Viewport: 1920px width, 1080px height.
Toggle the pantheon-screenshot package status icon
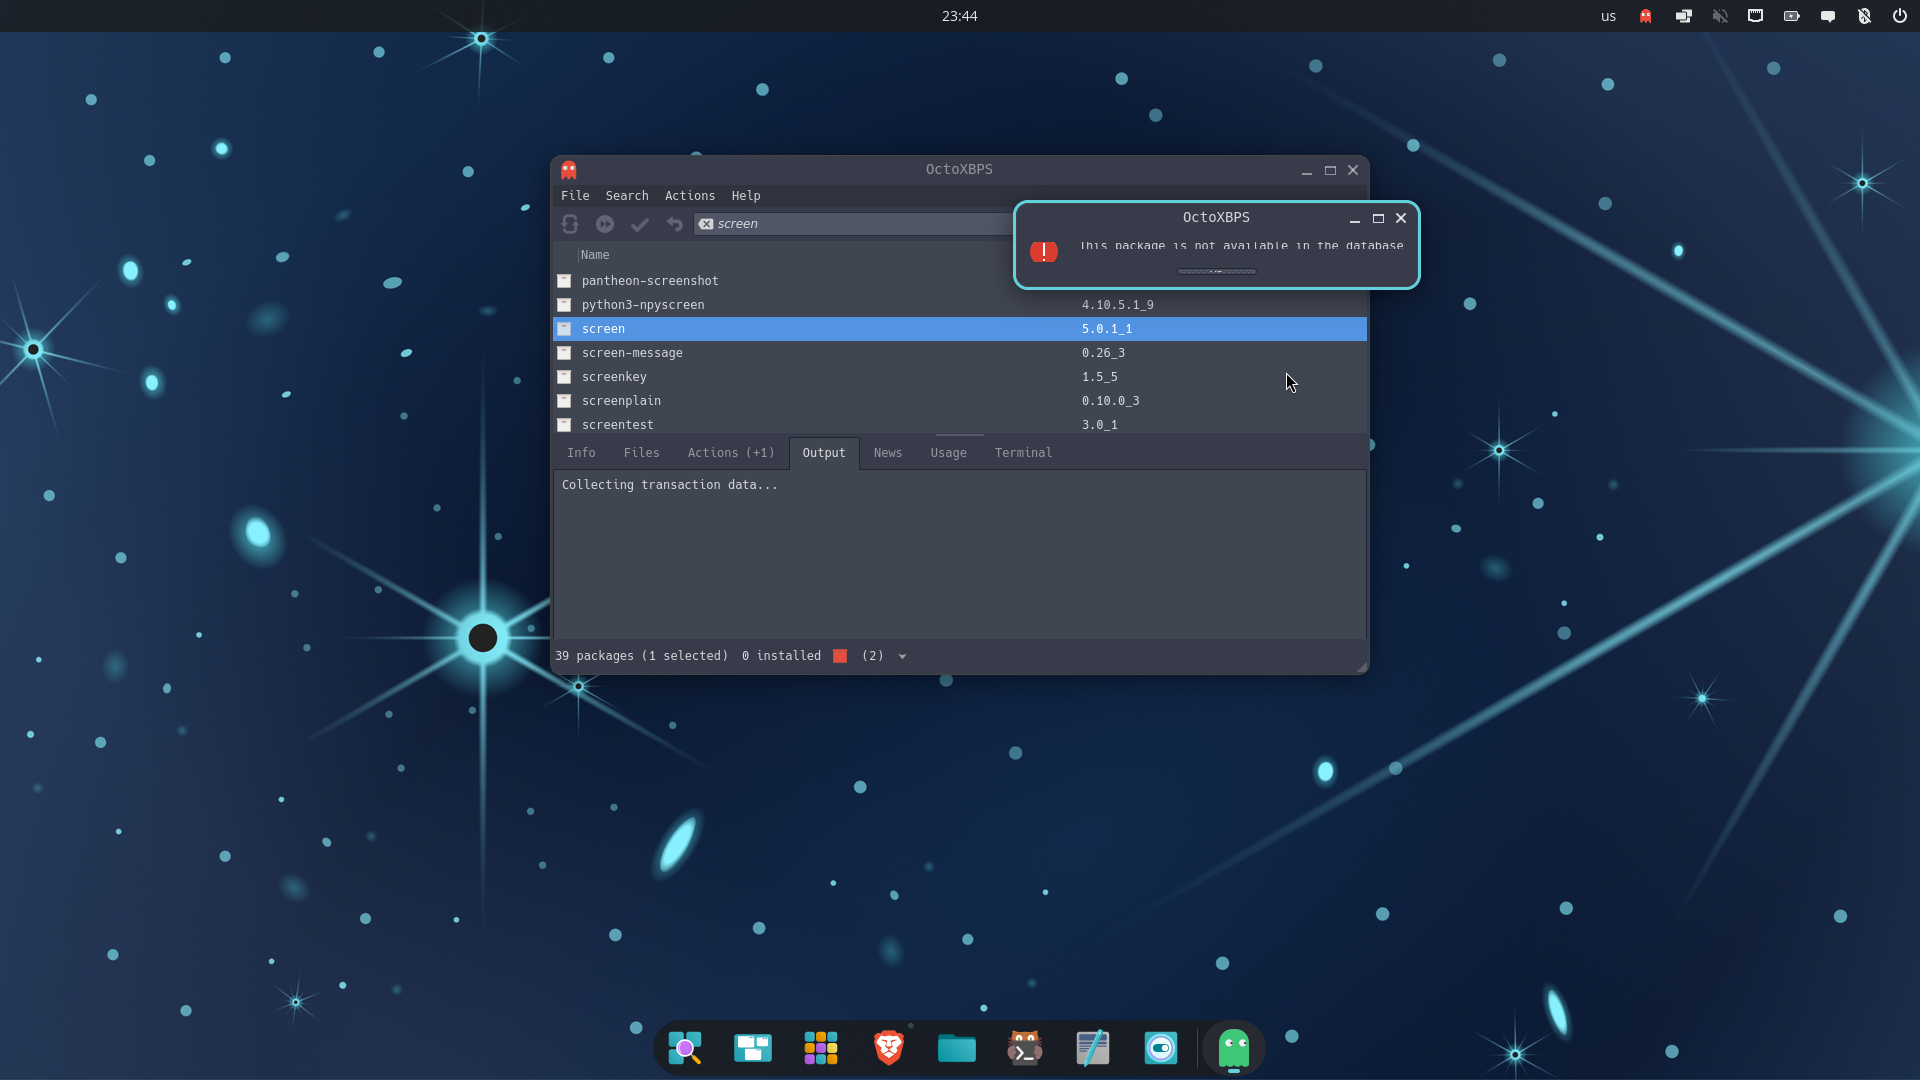coord(564,281)
